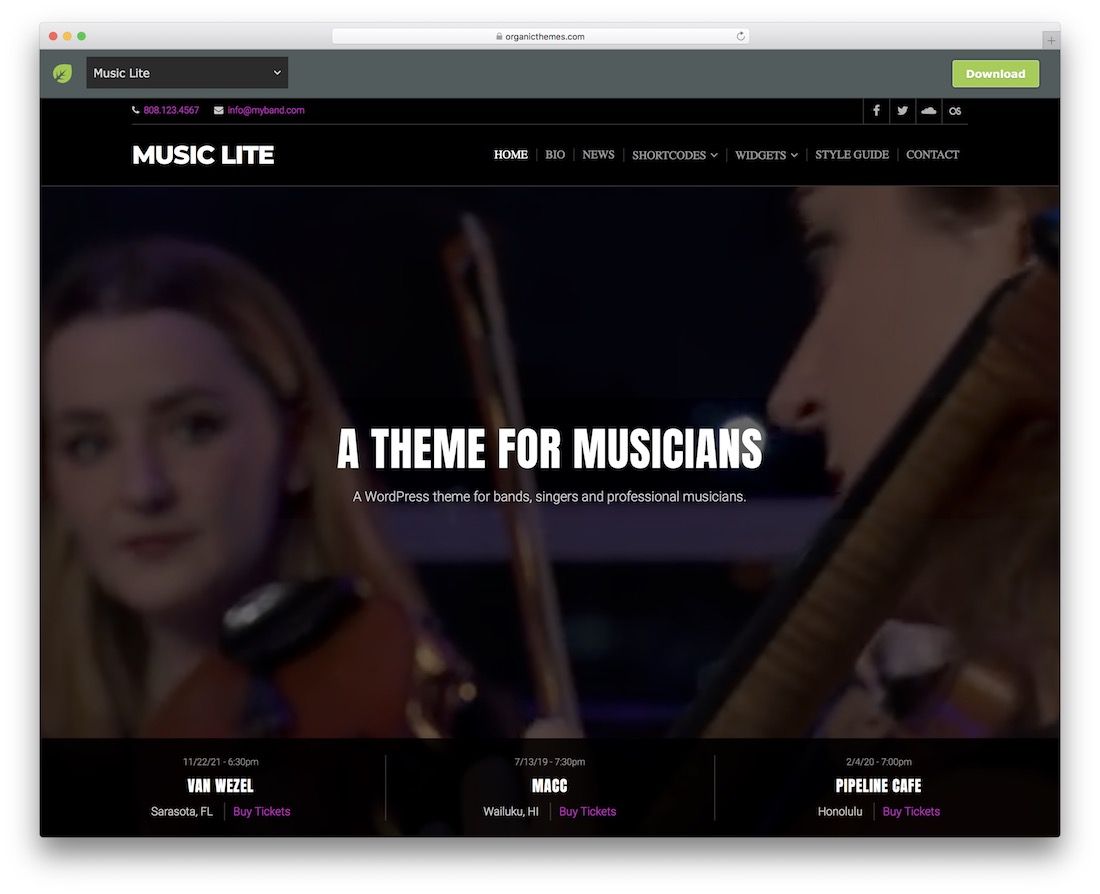Image resolution: width=1100 pixels, height=894 pixels.
Task: Open the Music Lite theme selector dropdown
Action: tap(187, 73)
